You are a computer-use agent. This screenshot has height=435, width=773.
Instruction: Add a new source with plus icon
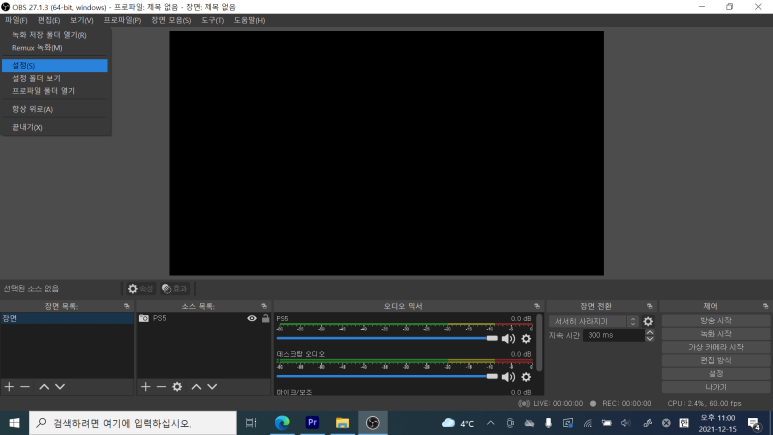point(145,387)
